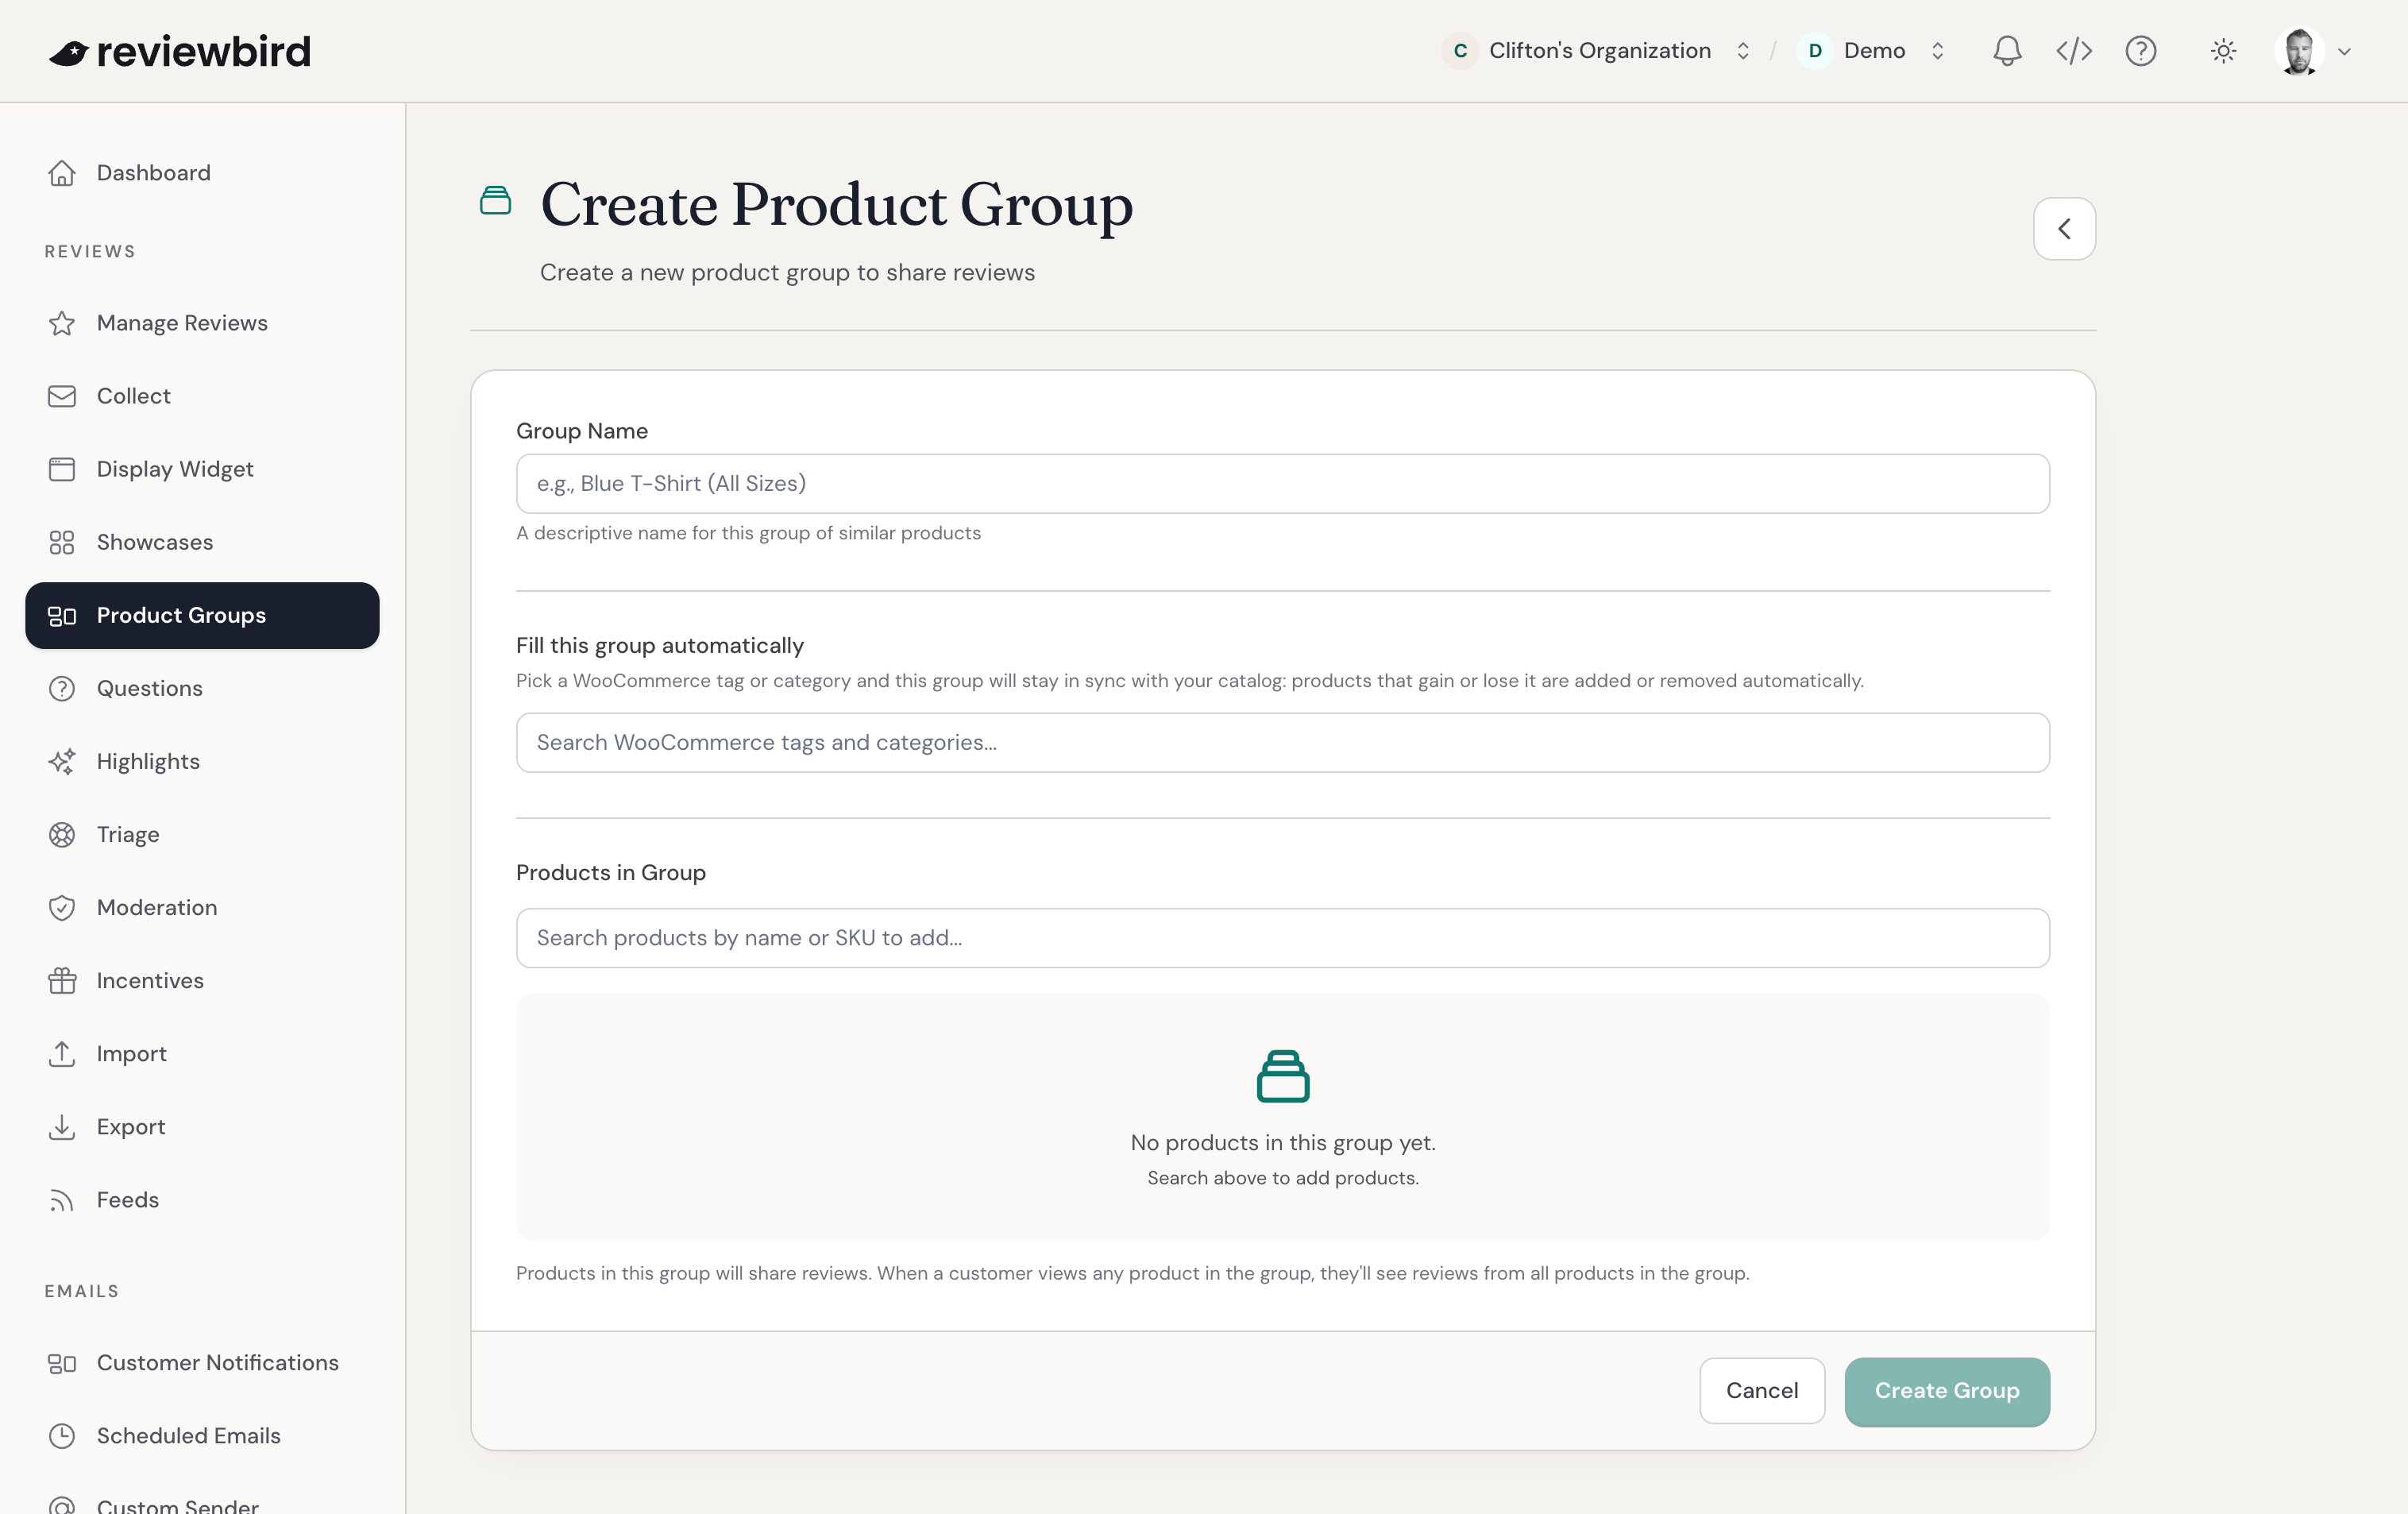Click the Dashboard home icon
This screenshot has height=1514, width=2408.
[62, 173]
